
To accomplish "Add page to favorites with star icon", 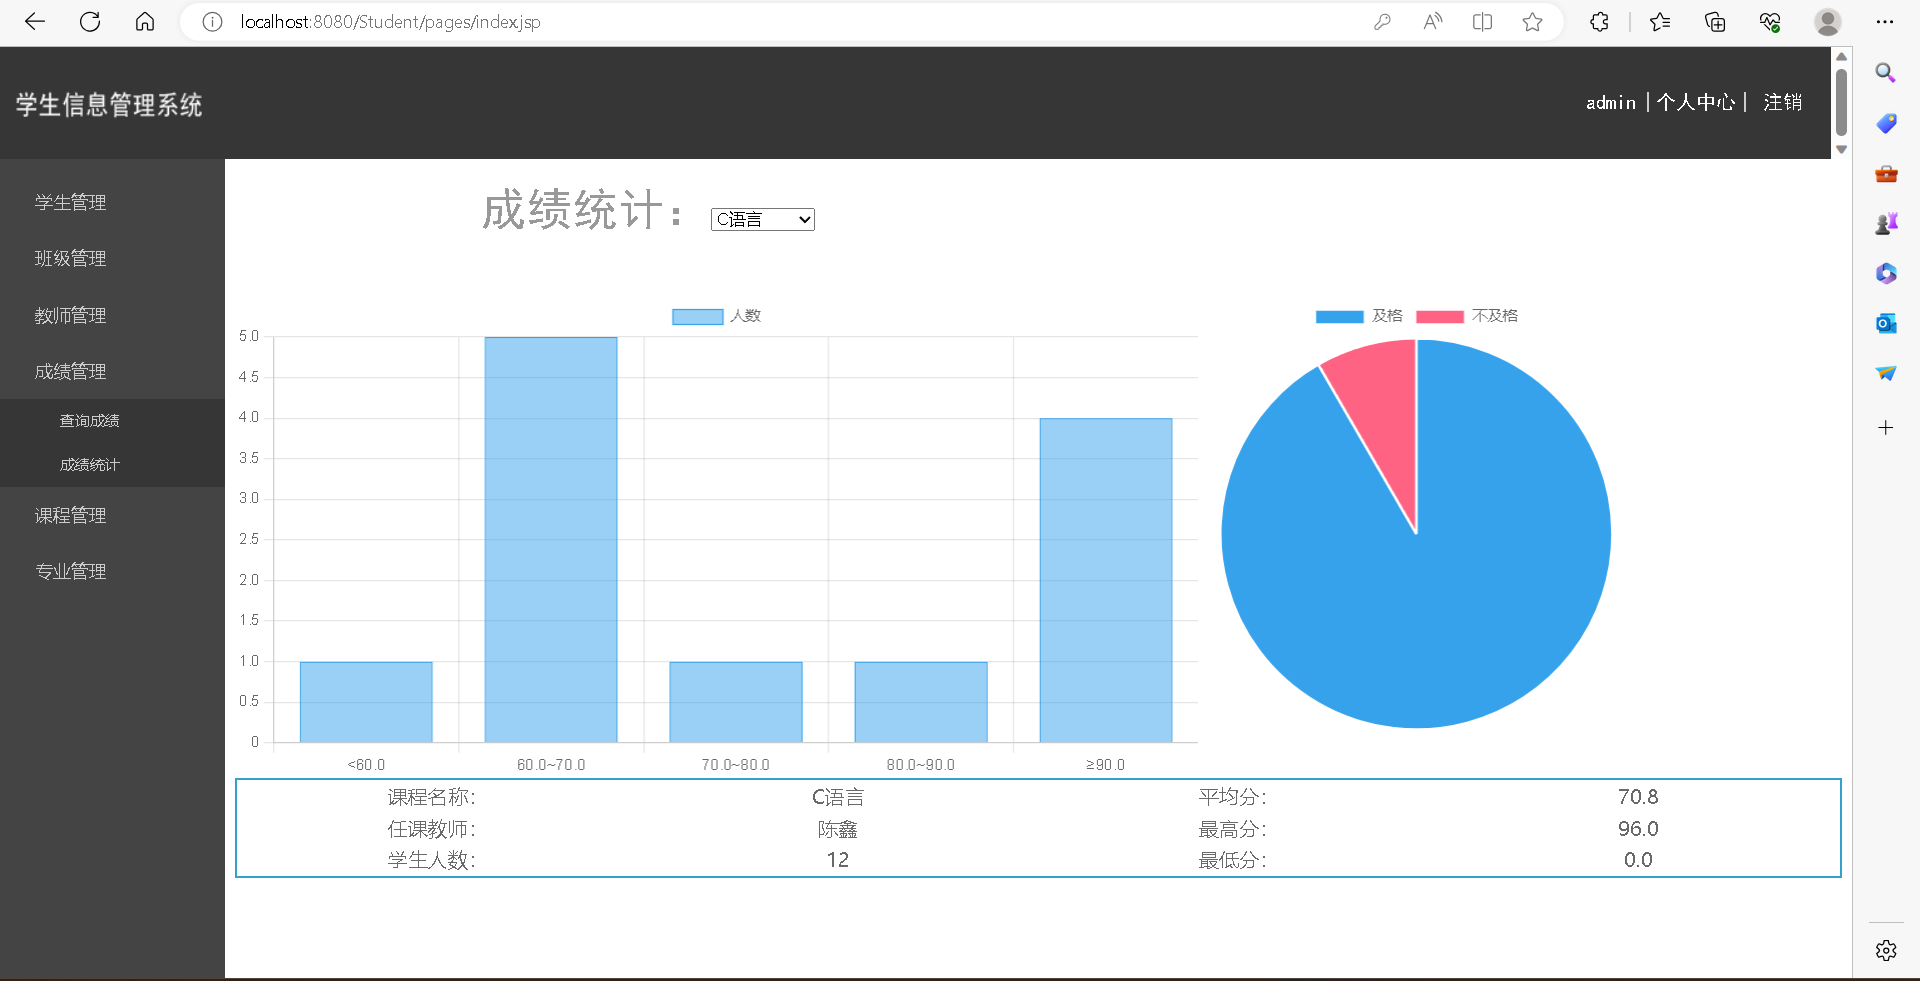I will coord(1532,22).
